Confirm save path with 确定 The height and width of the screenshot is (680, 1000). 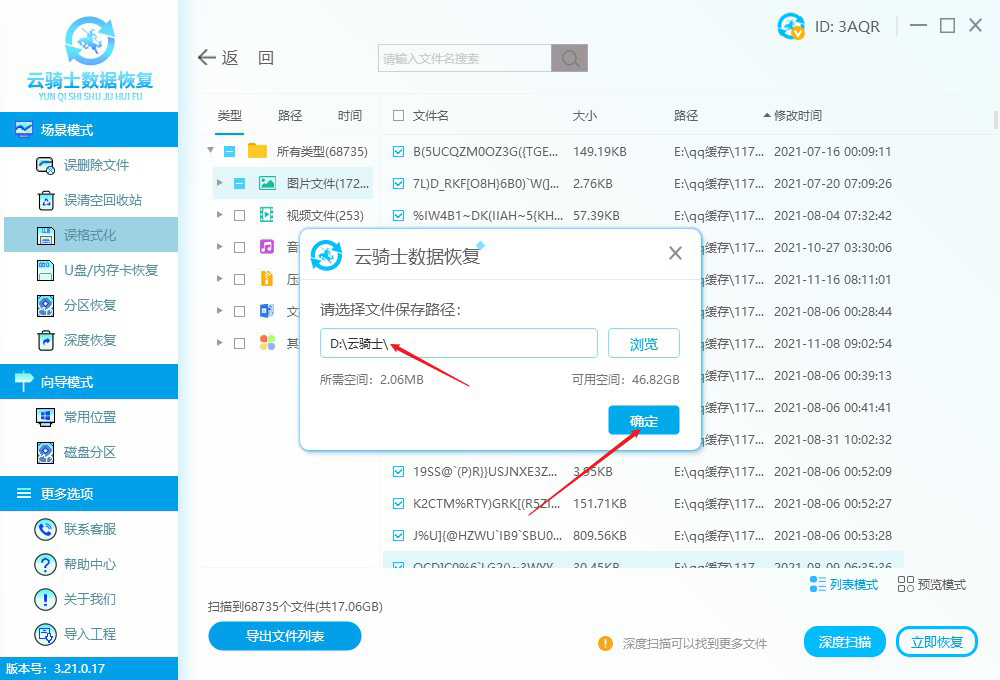pyautogui.click(x=643, y=420)
